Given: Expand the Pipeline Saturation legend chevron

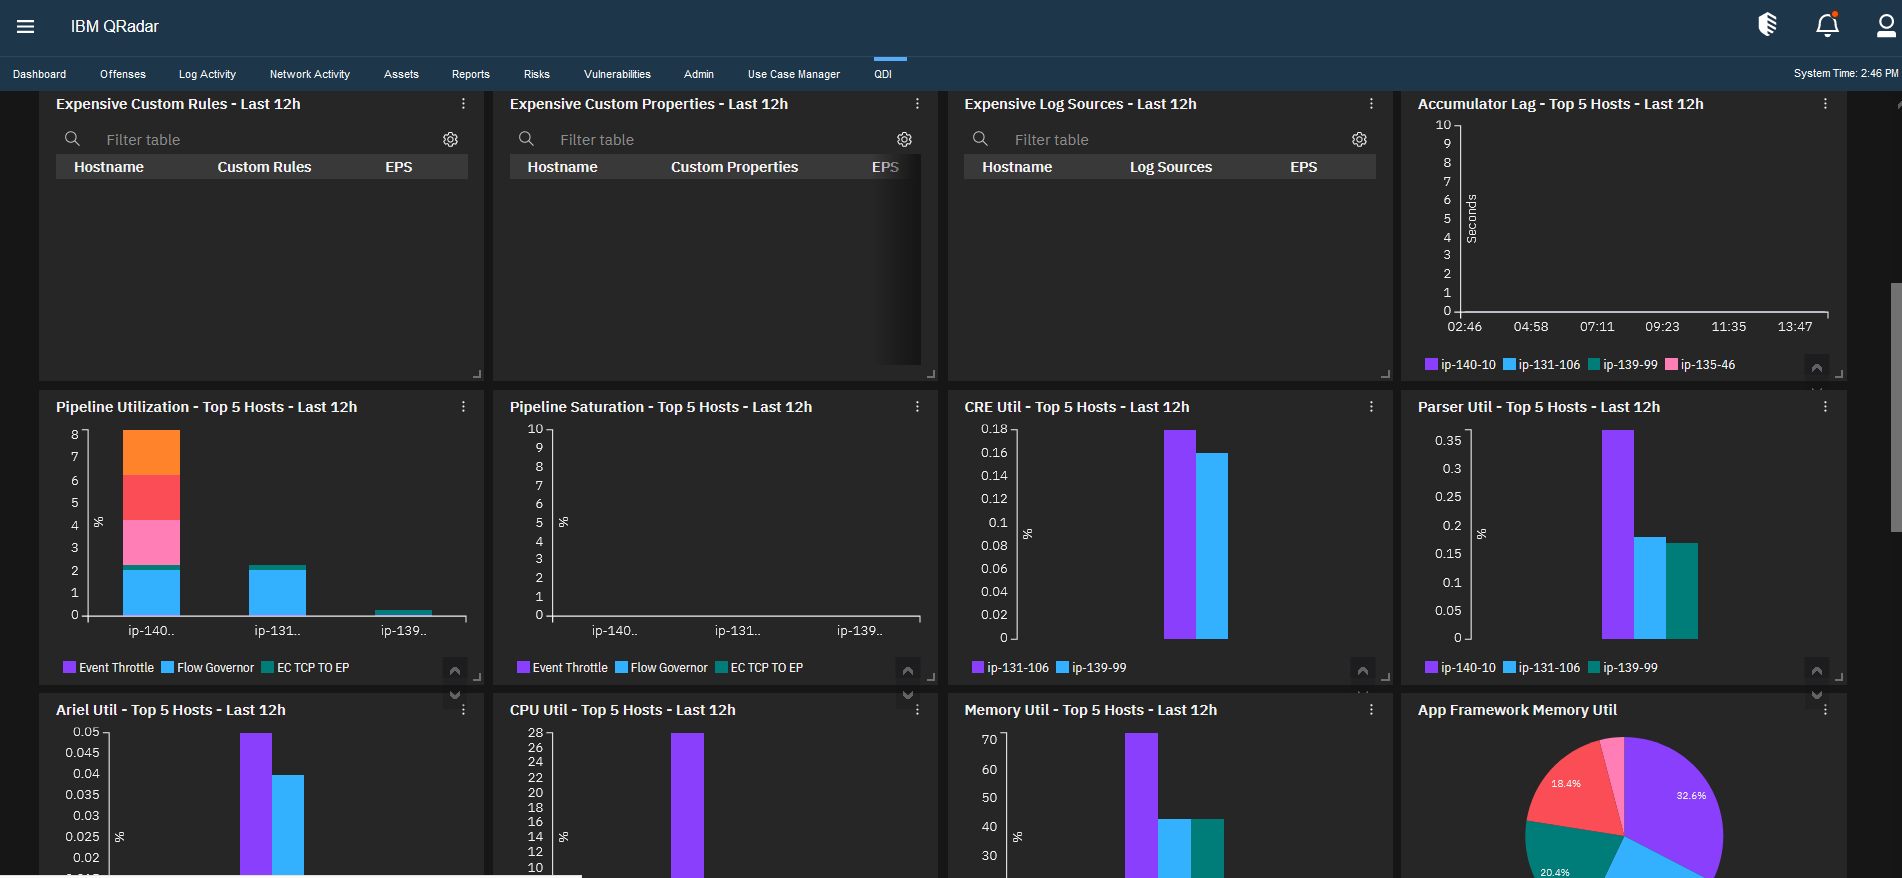Looking at the screenshot, I should tap(908, 670).
